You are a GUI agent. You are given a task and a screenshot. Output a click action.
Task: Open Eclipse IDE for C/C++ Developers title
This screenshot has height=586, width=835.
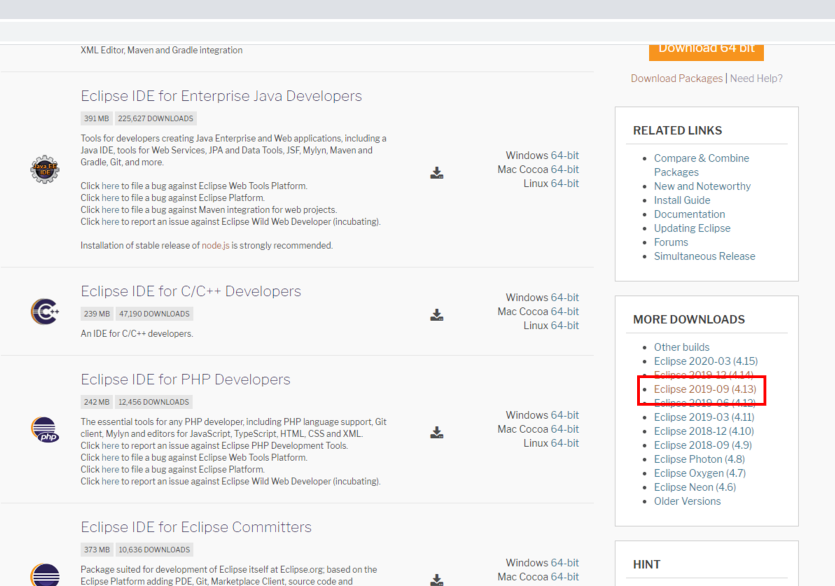[191, 291]
